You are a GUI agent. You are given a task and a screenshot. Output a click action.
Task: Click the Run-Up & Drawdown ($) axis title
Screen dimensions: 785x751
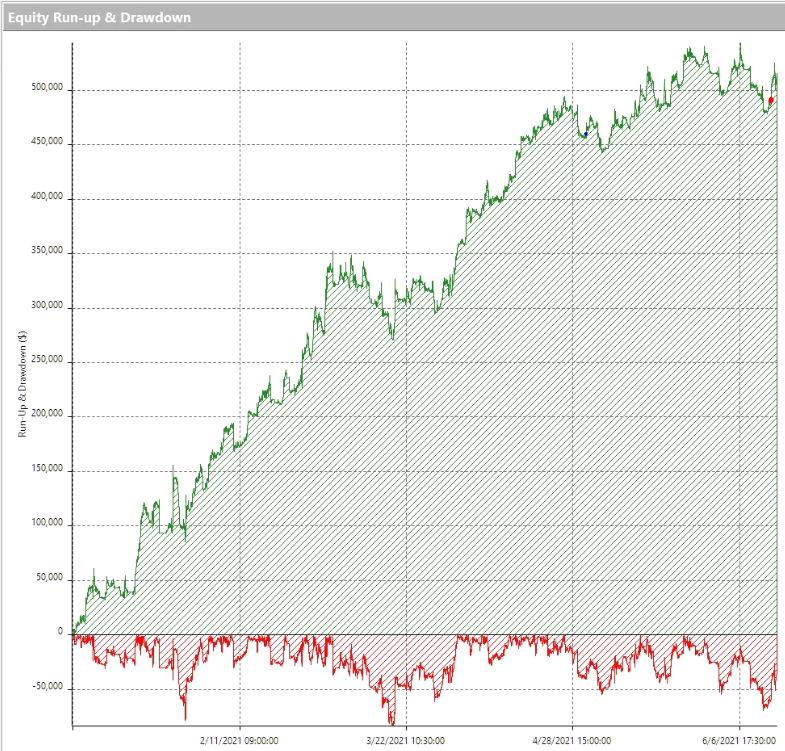22,384
